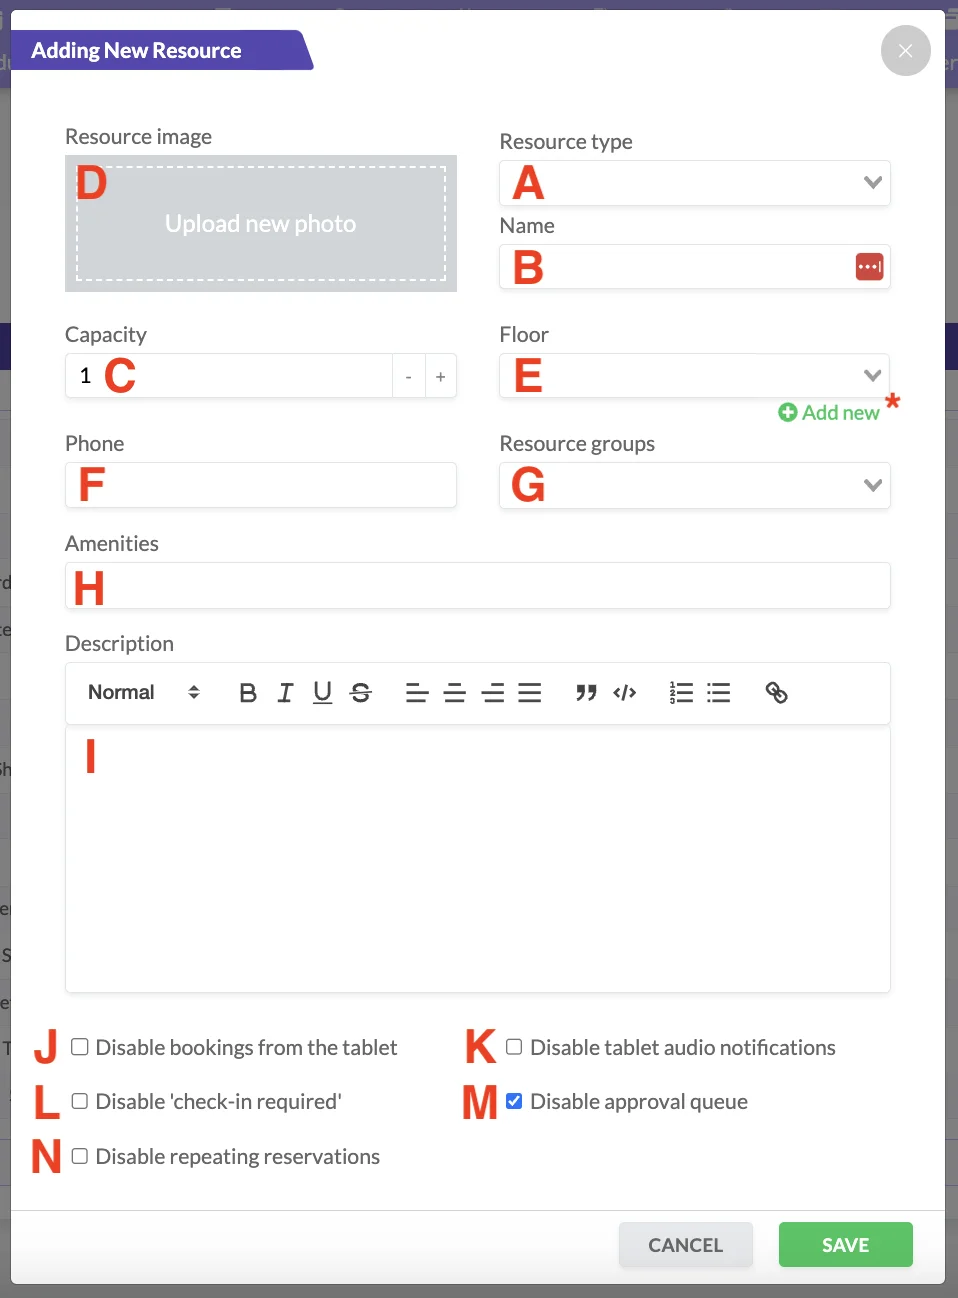The height and width of the screenshot is (1298, 958).
Task: Expand the Floor dropdown list
Action: click(x=694, y=376)
